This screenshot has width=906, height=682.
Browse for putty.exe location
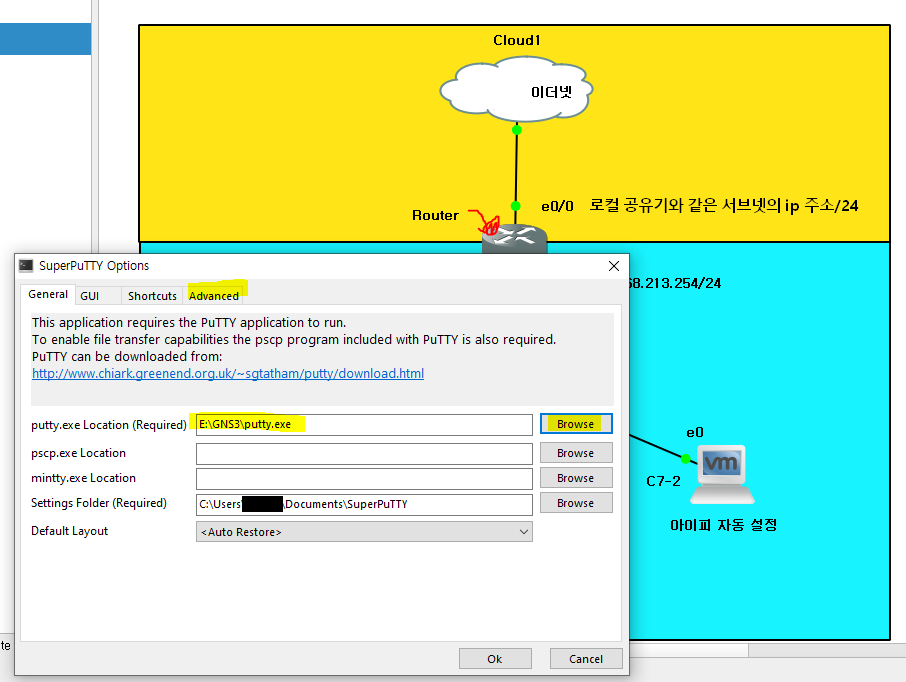coord(576,424)
